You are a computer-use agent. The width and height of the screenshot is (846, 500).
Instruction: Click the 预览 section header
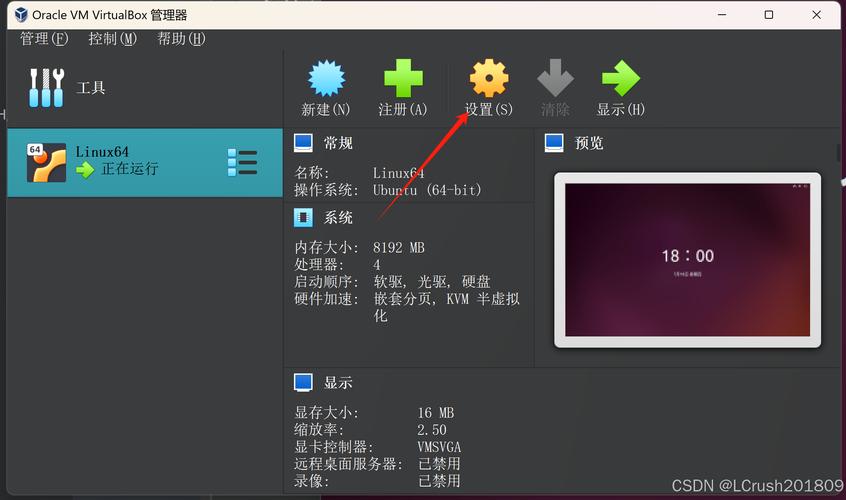click(589, 143)
